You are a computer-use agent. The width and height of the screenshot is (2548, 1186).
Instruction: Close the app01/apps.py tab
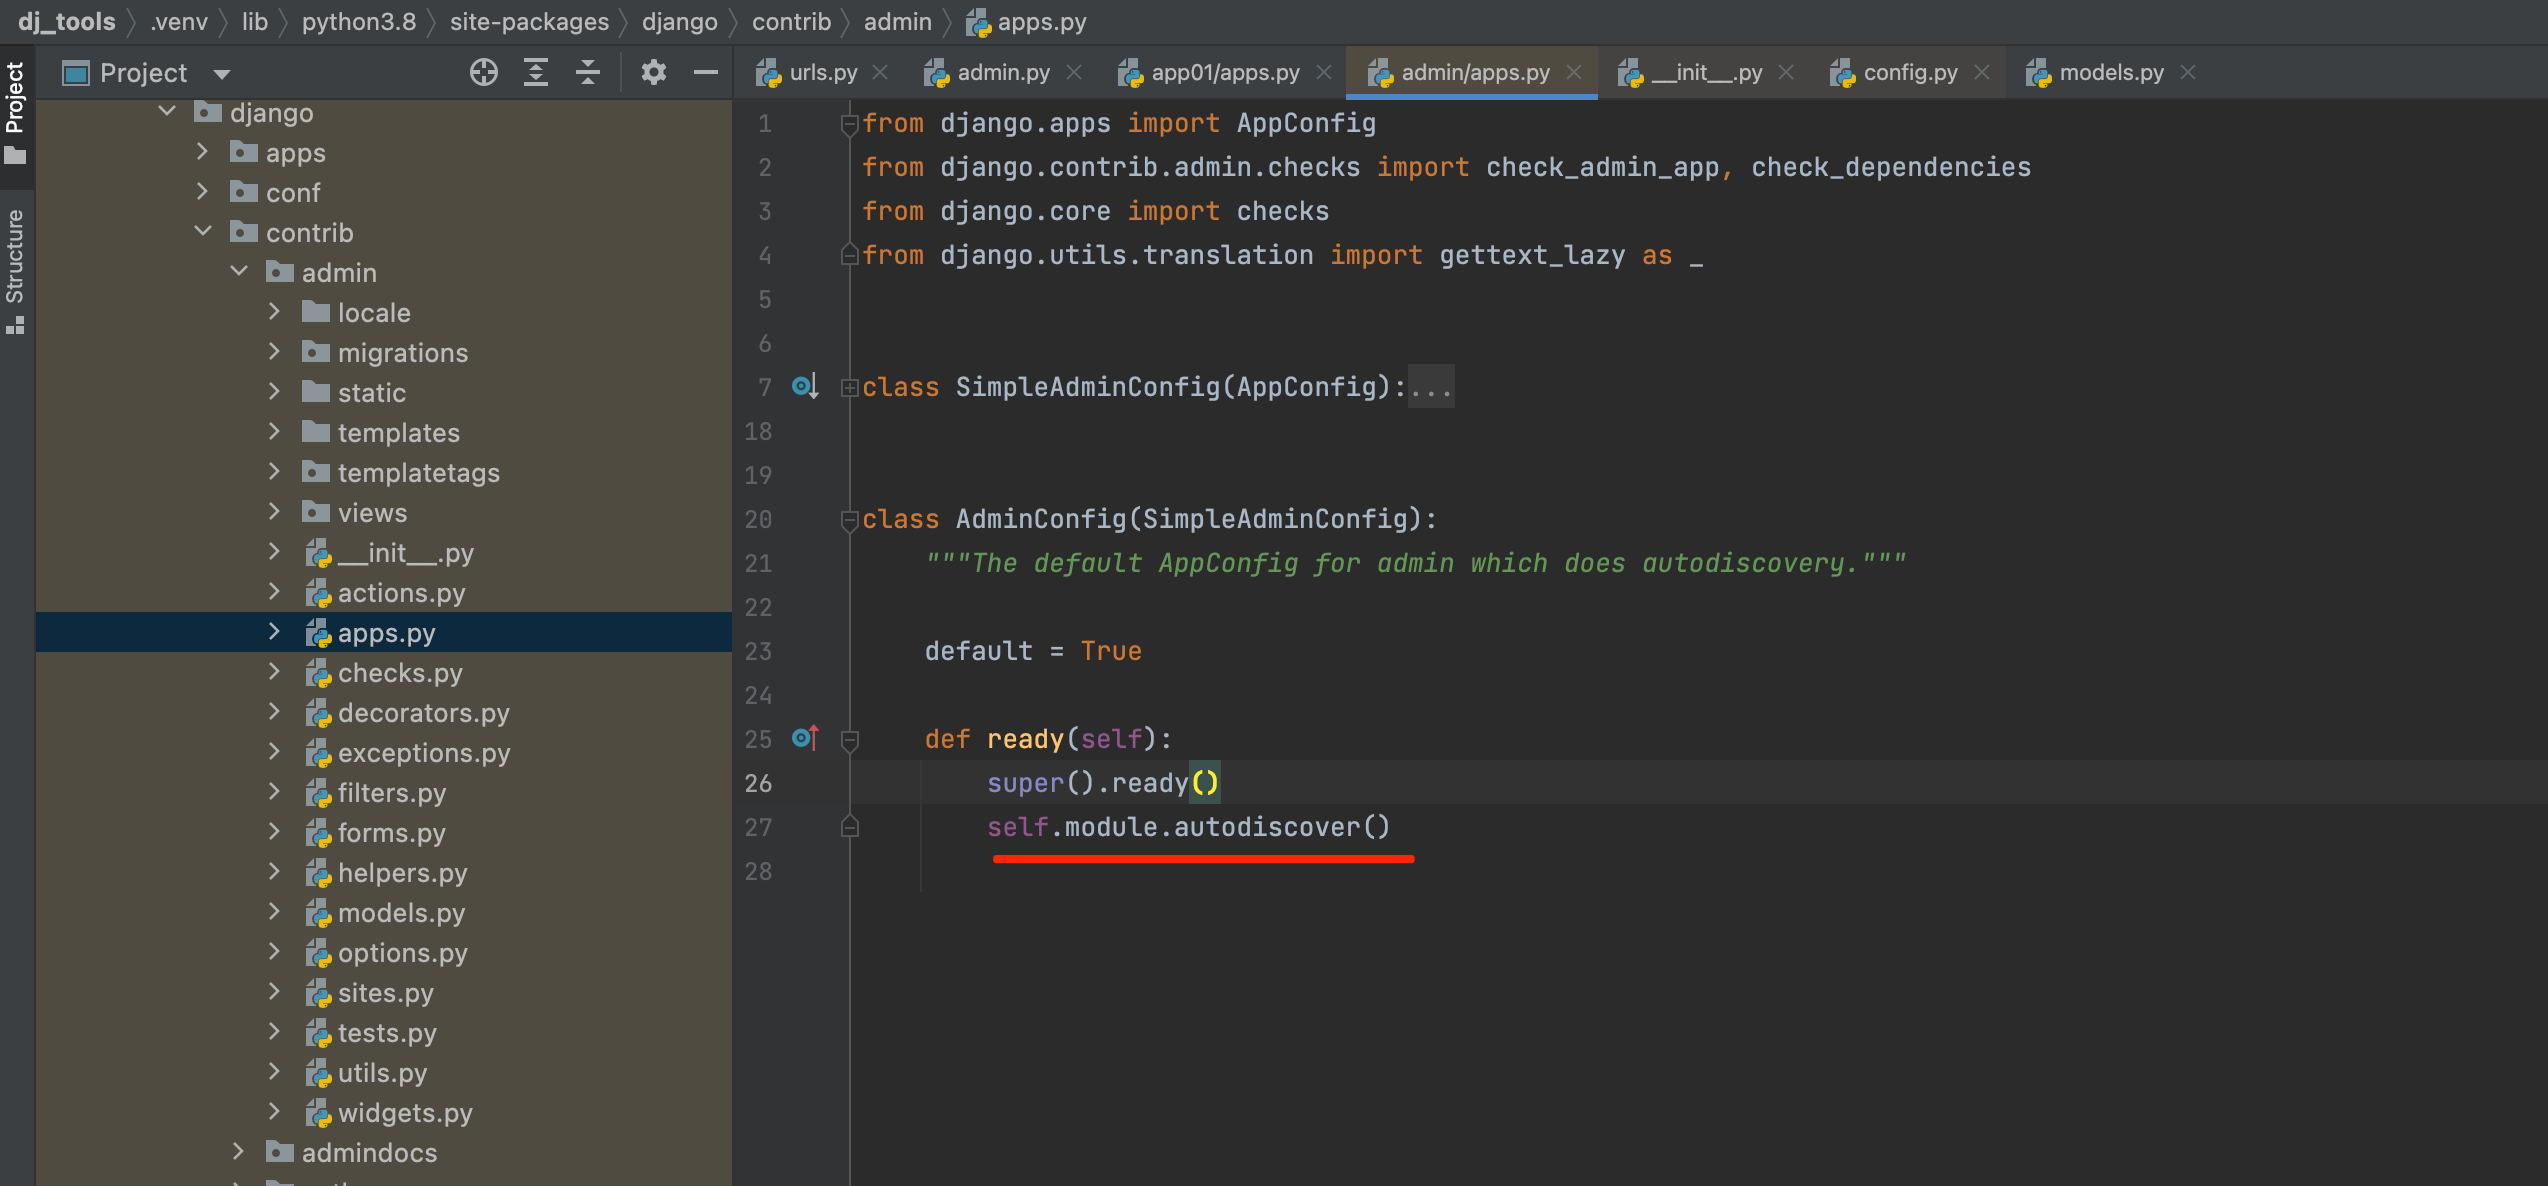tap(1325, 72)
